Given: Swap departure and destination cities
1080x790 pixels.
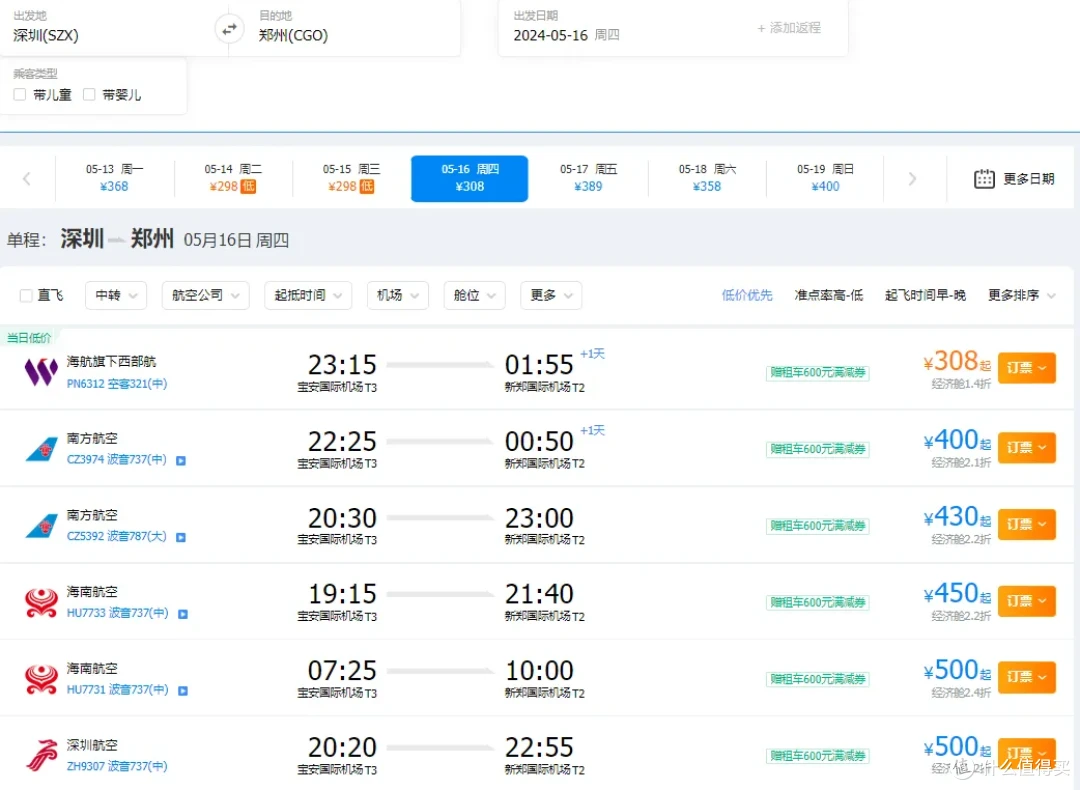Looking at the screenshot, I should tap(229, 29).
